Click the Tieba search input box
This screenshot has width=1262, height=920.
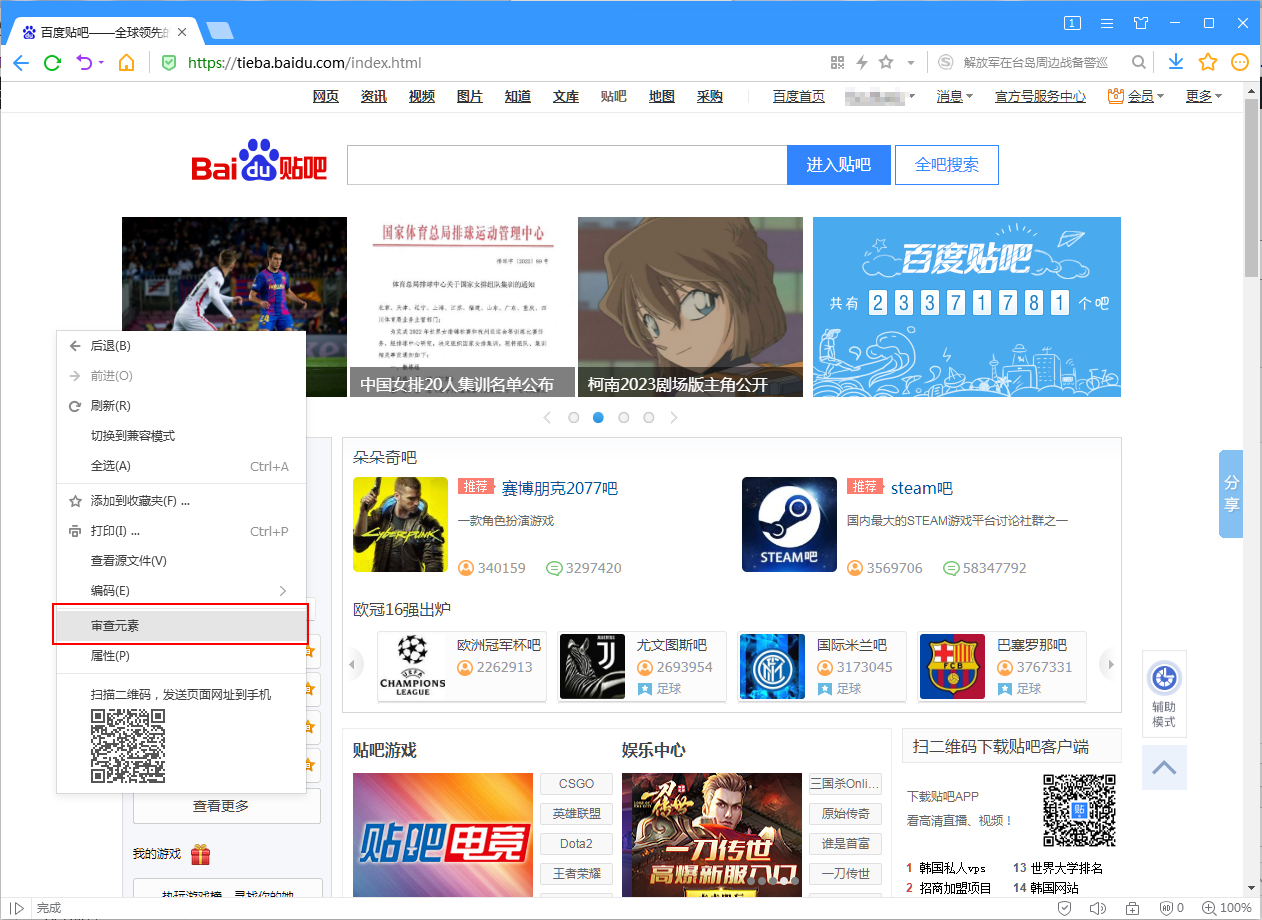click(x=567, y=165)
